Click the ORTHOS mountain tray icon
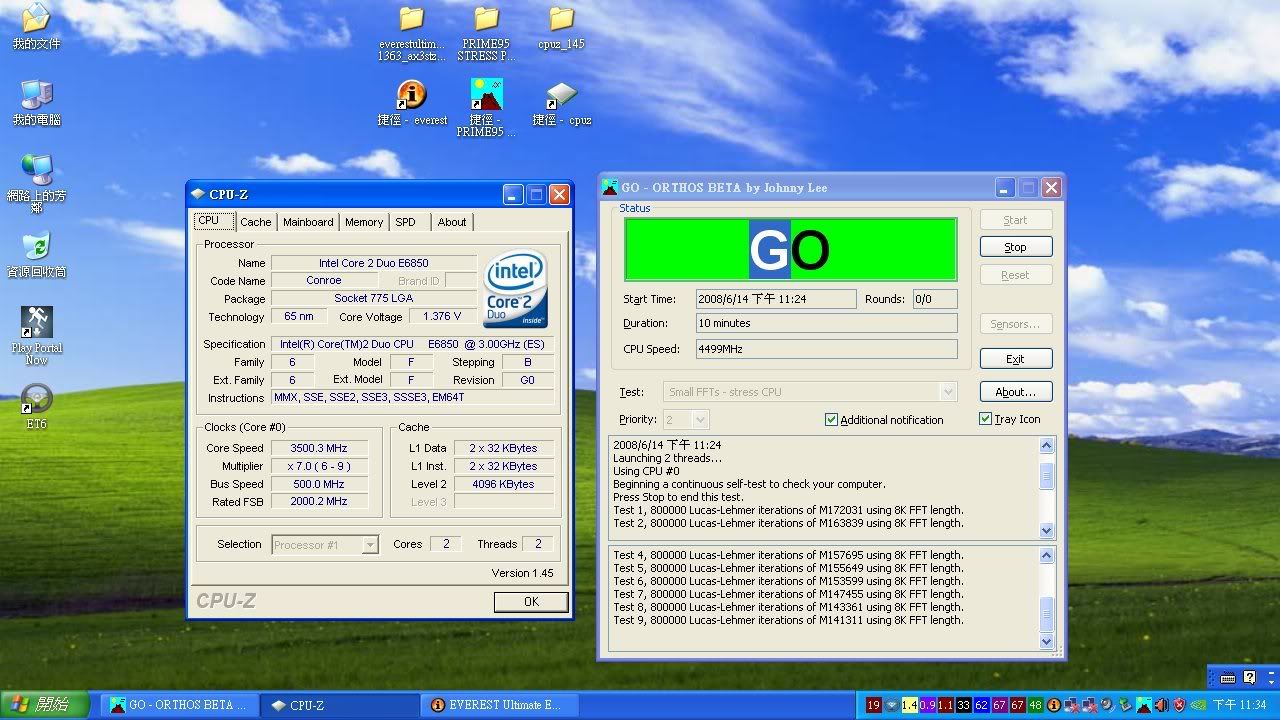Image resolution: width=1280 pixels, height=720 pixels. click(1143, 705)
